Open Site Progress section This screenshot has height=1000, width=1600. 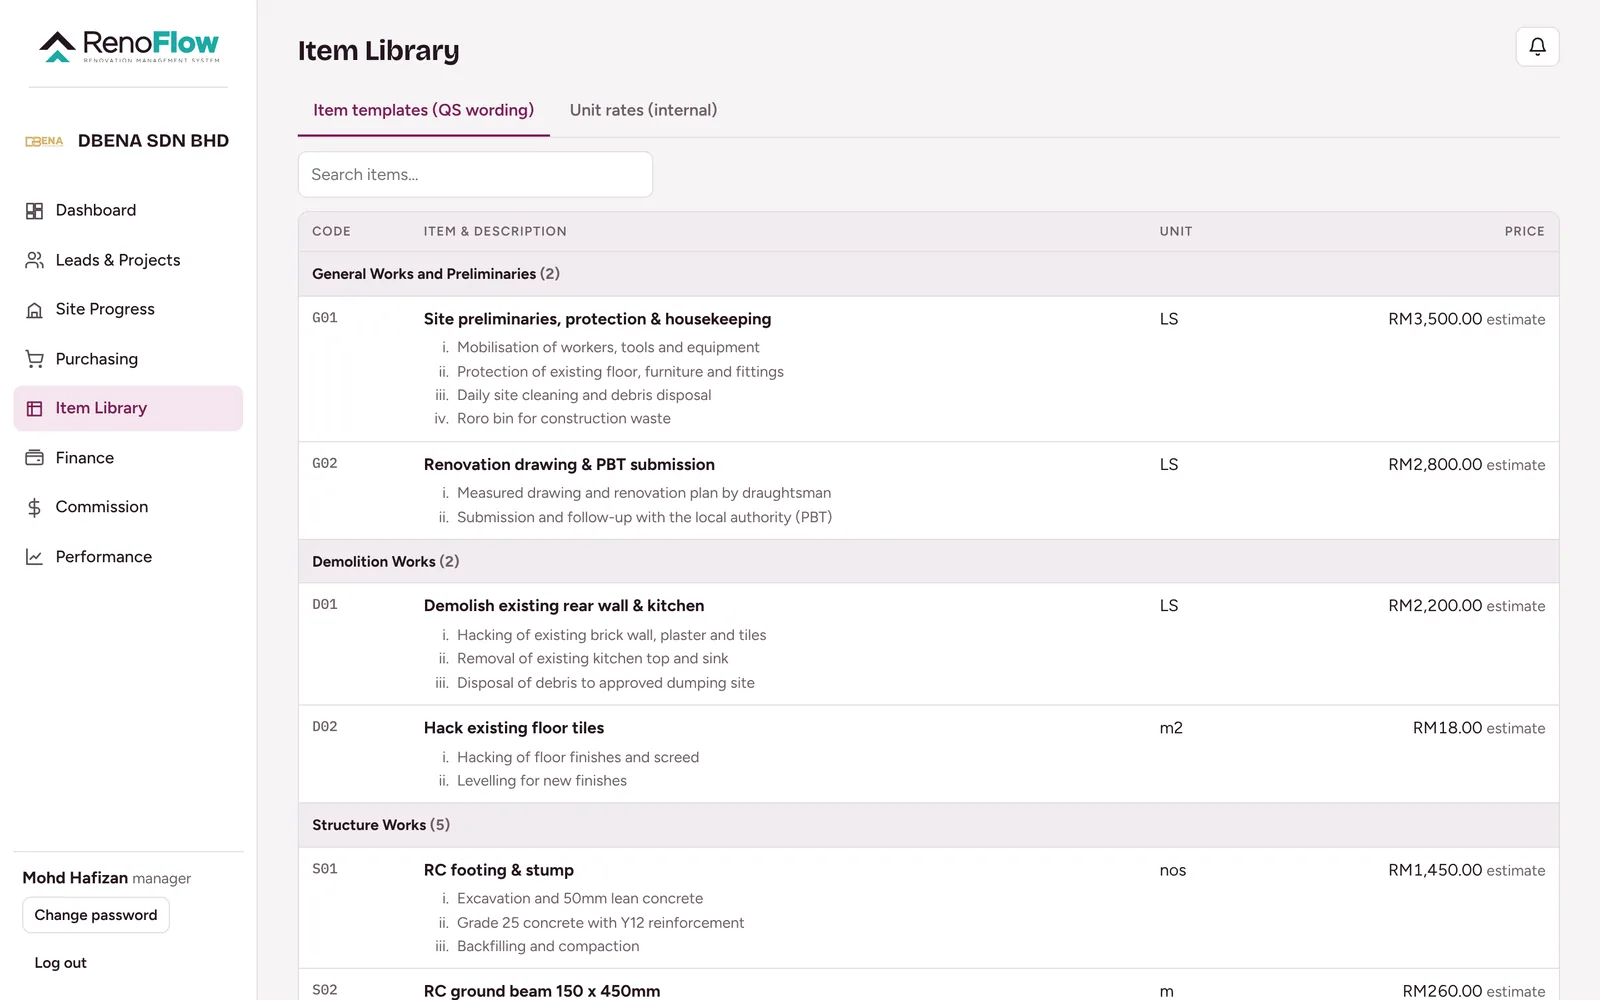pyautogui.click(x=128, y=309)
